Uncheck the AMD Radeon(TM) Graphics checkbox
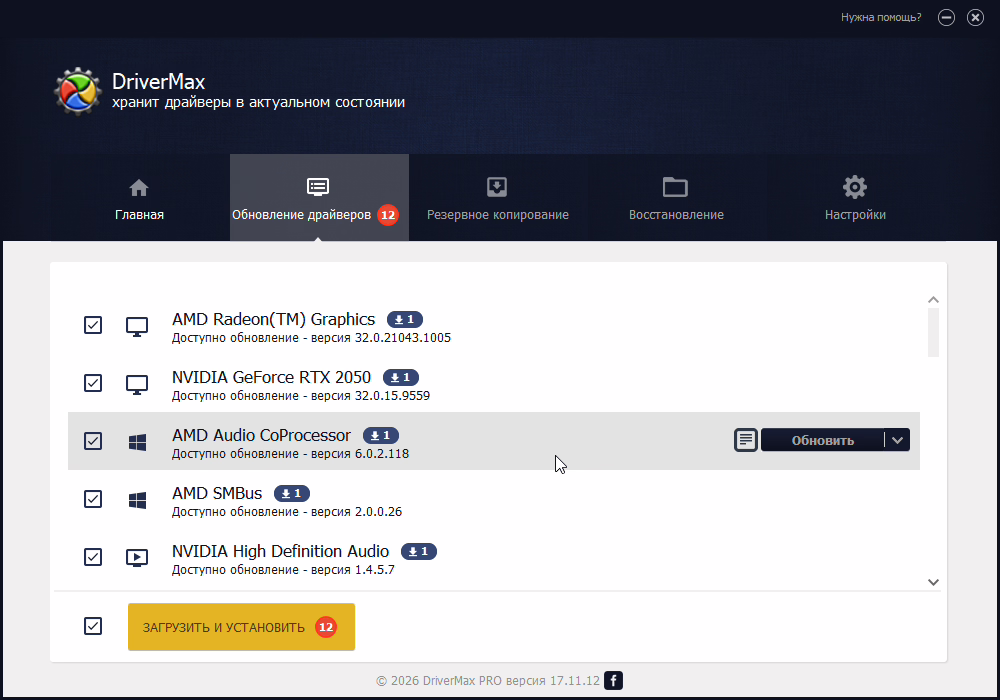The image size is (1000, 700). pos(93,325)
